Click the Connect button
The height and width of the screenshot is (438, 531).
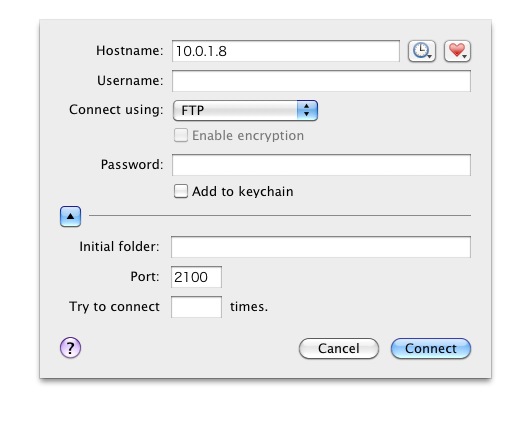(431, 348)
